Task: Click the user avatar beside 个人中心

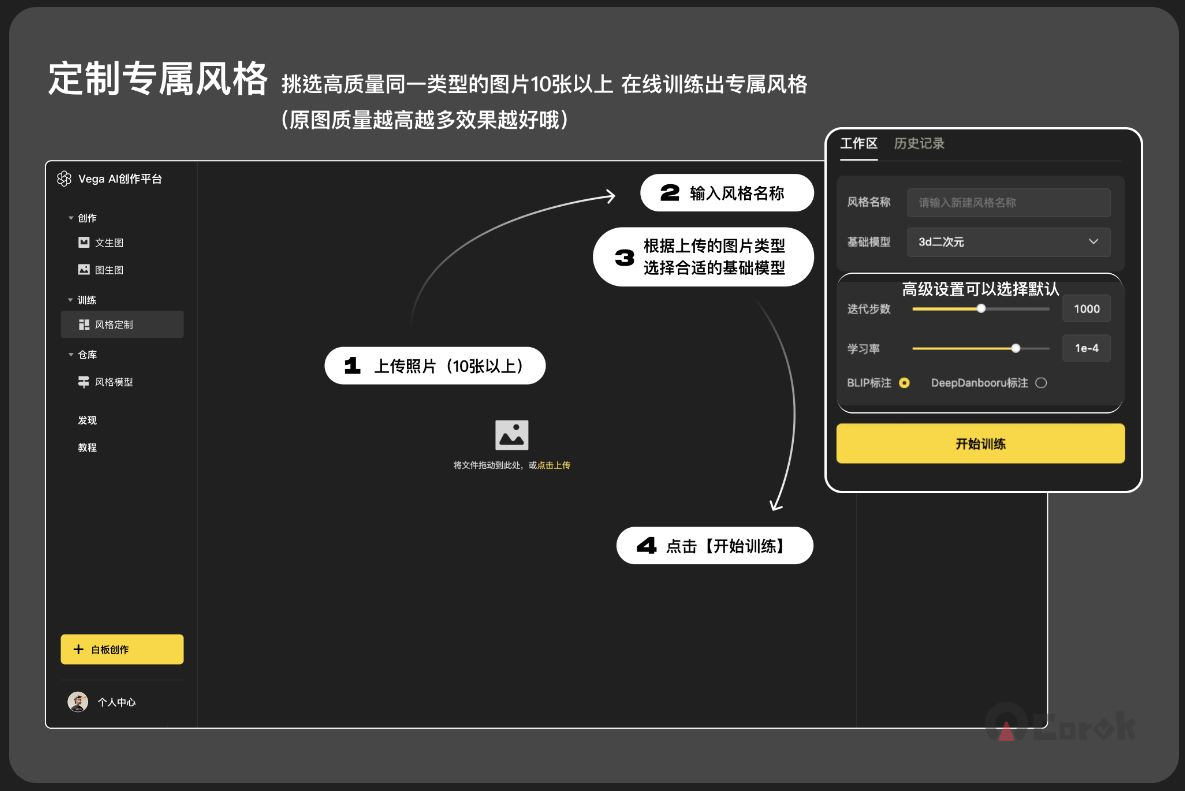Action: point(77,702)
